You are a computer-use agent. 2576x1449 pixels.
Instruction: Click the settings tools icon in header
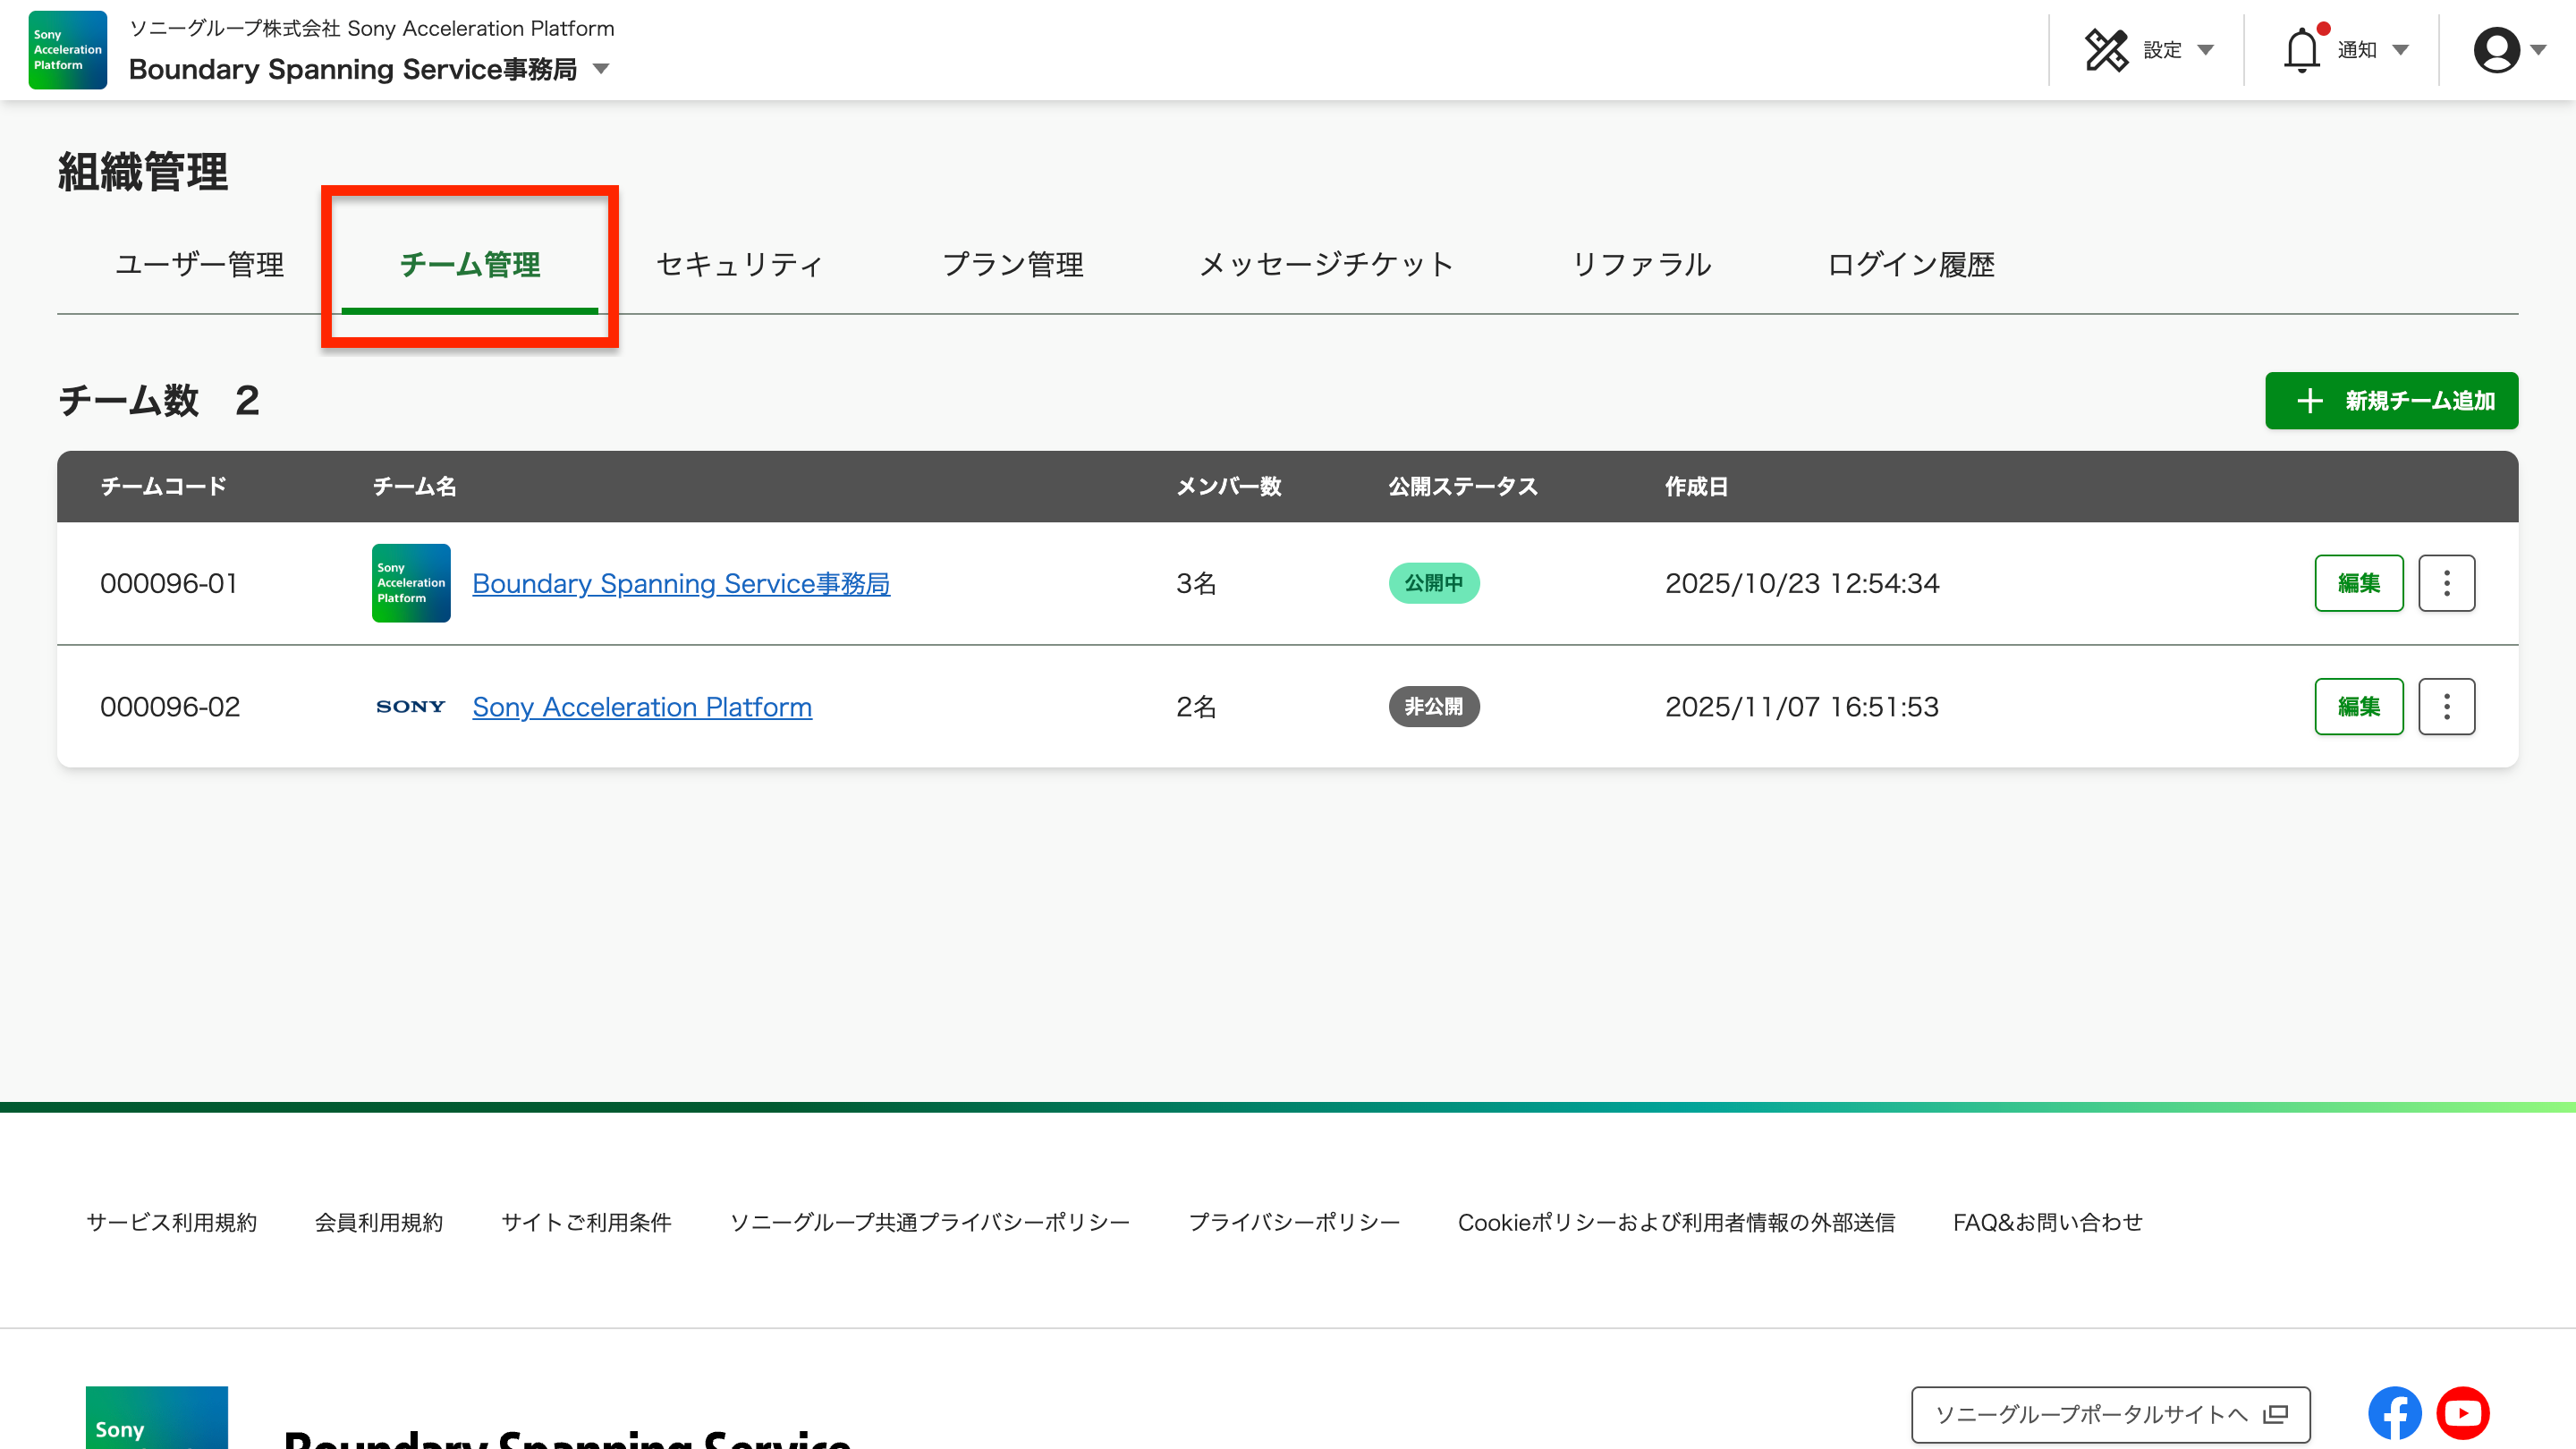[2106, 50]
